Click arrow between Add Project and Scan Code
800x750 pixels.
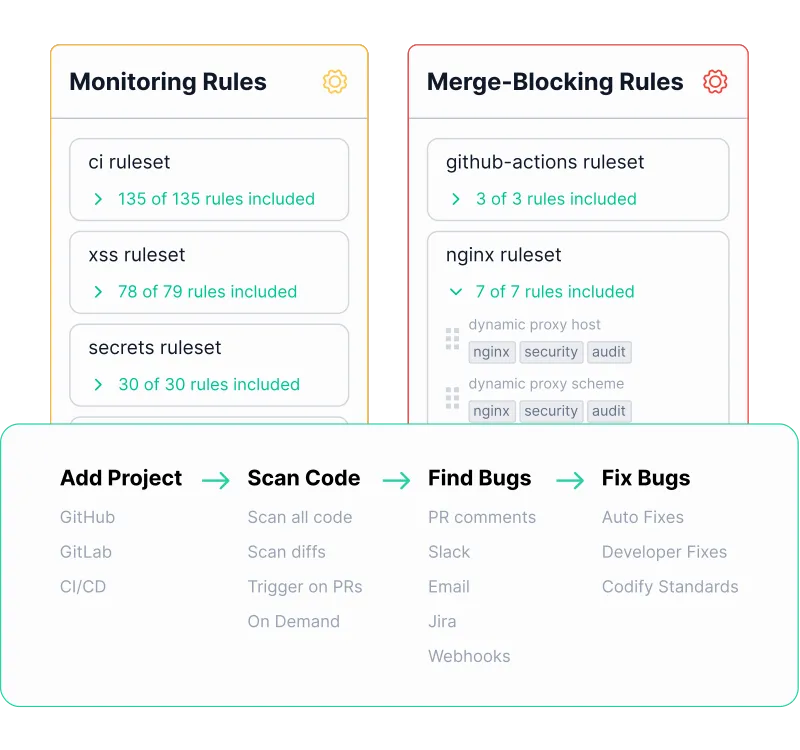(216, 480)
